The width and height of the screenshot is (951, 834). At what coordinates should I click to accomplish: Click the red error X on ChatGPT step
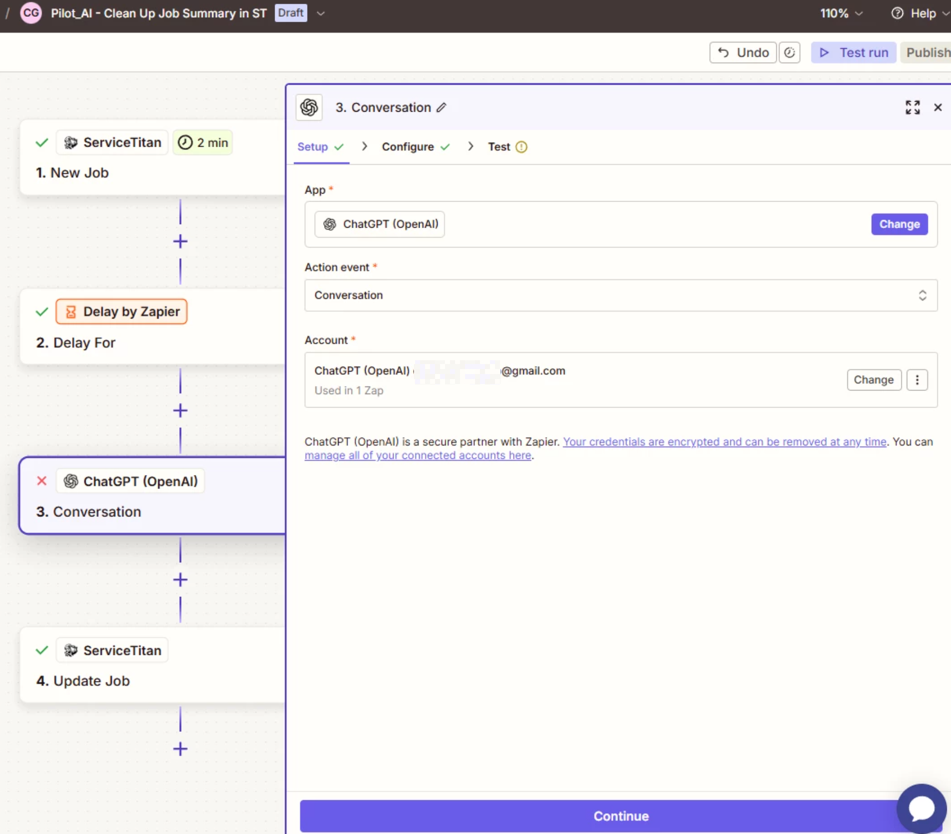click(42, 481)
